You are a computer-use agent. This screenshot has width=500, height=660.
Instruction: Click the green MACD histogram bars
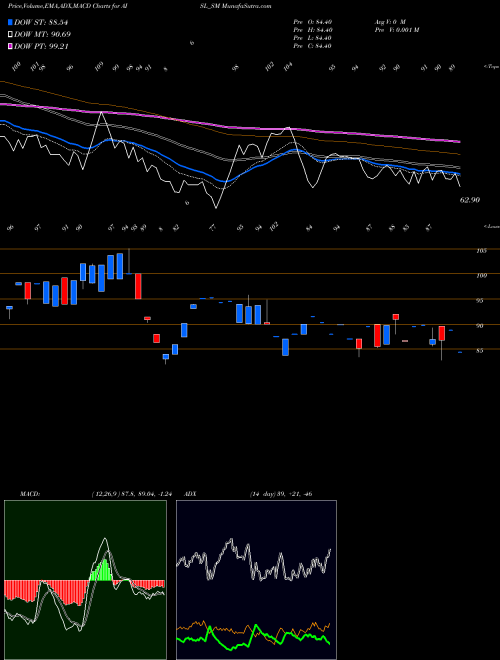[101, 570]
